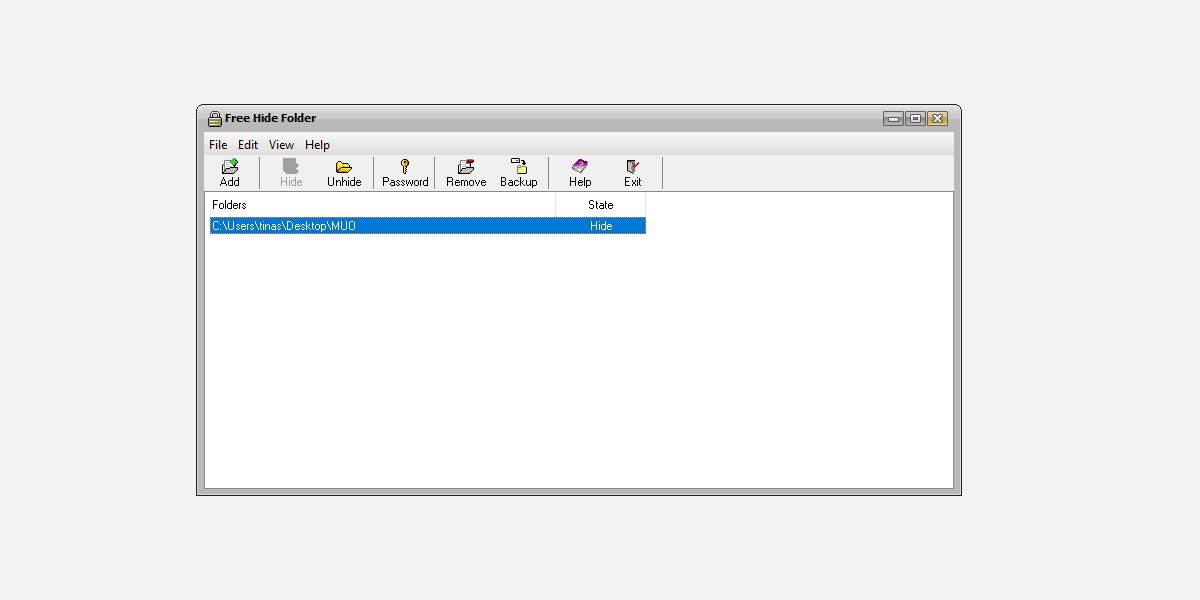Open the Help menu in menu bar

coord(317,145)
